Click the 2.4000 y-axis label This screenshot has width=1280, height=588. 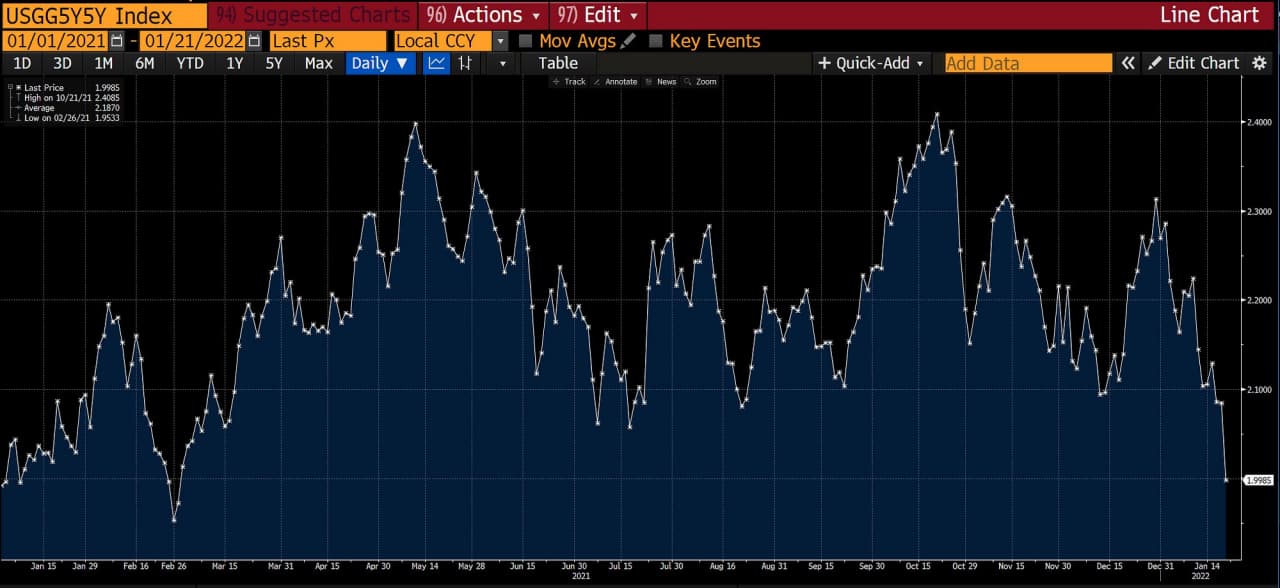pyautogui.click(x=1258, y=123)
